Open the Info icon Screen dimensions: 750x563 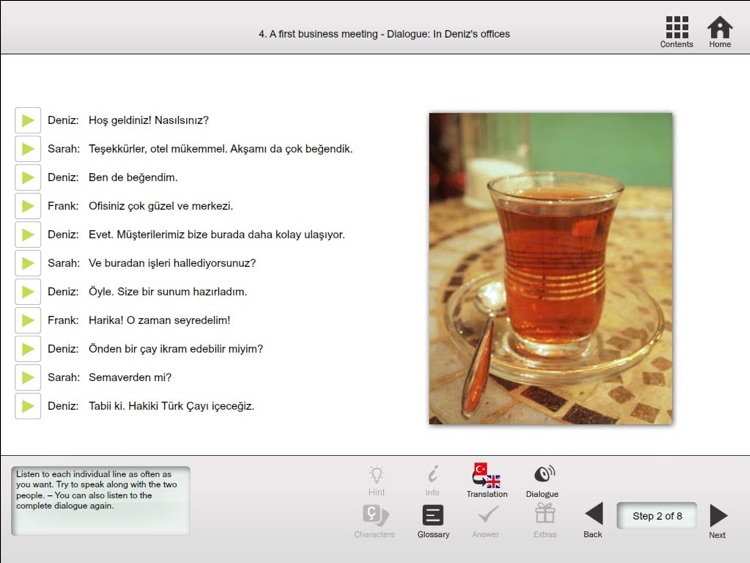pos(432,480)
